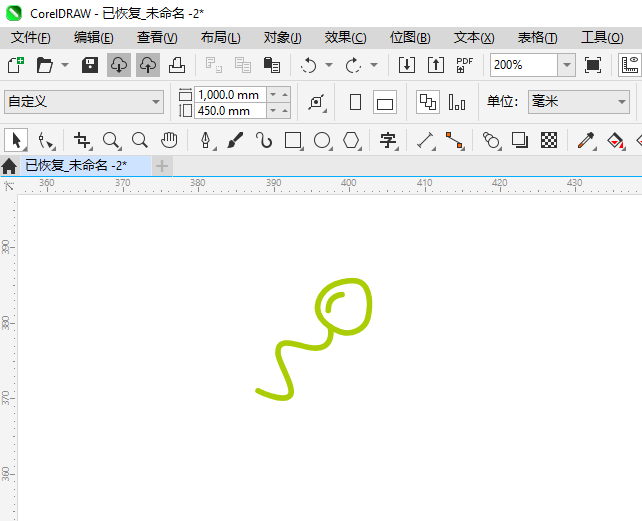Select the Text 字 tool
This screenshot has width=642, height=521.
click(388, 140)
